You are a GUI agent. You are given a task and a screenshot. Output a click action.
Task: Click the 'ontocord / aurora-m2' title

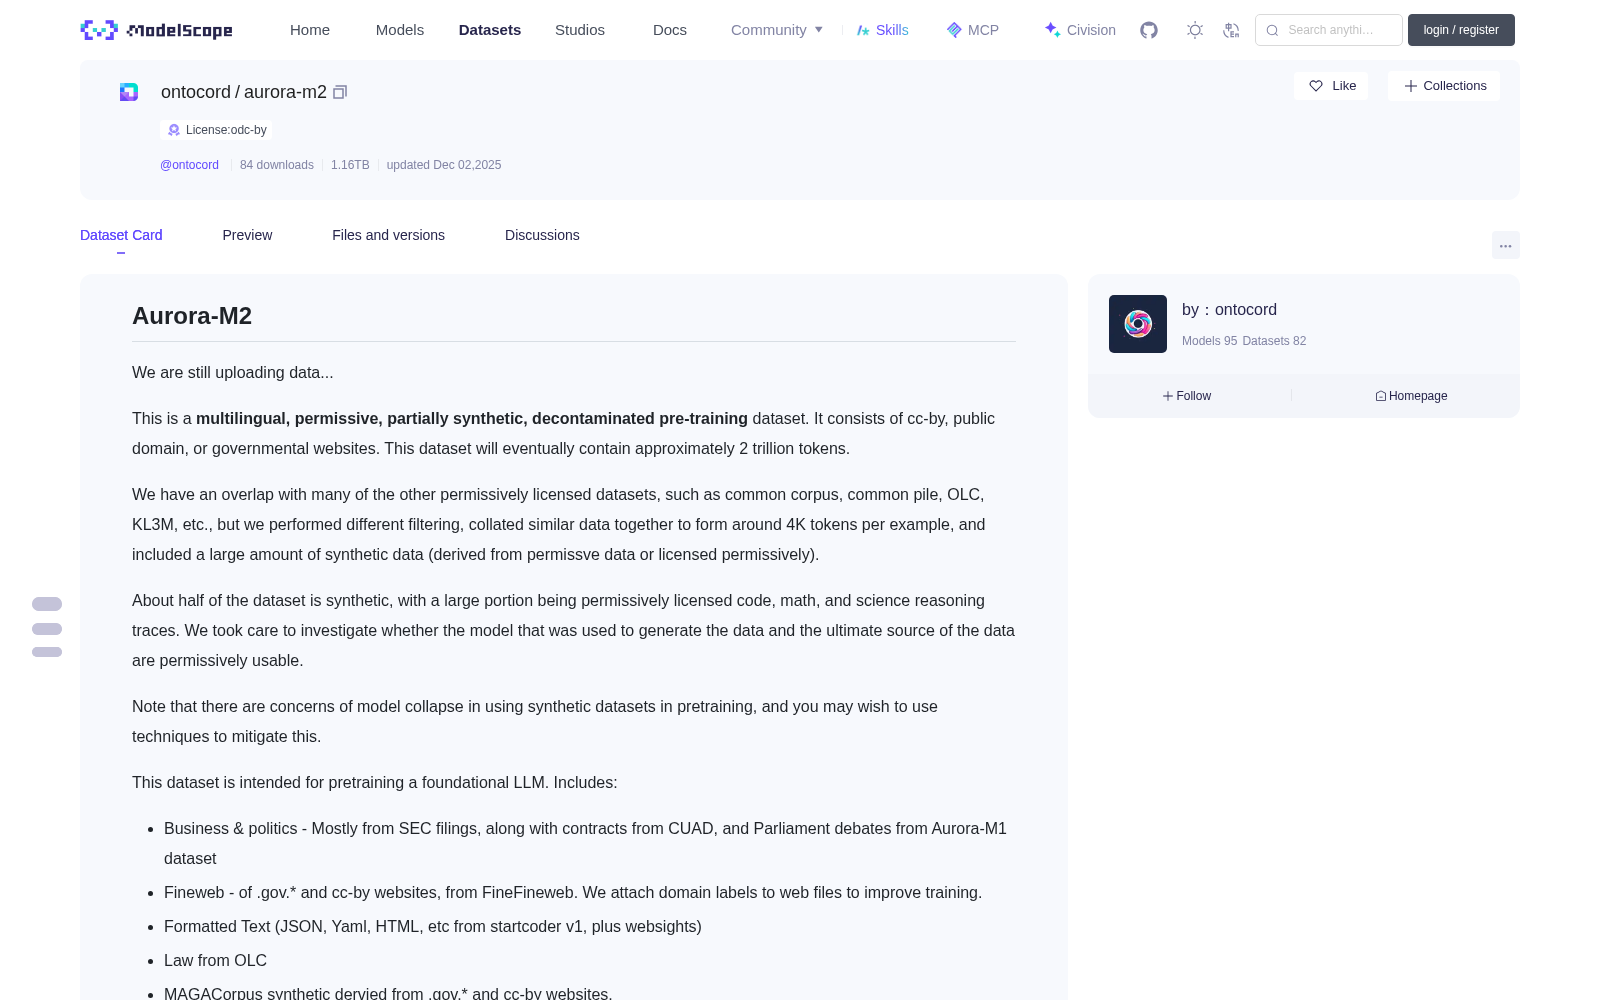[x=244, y=92]
